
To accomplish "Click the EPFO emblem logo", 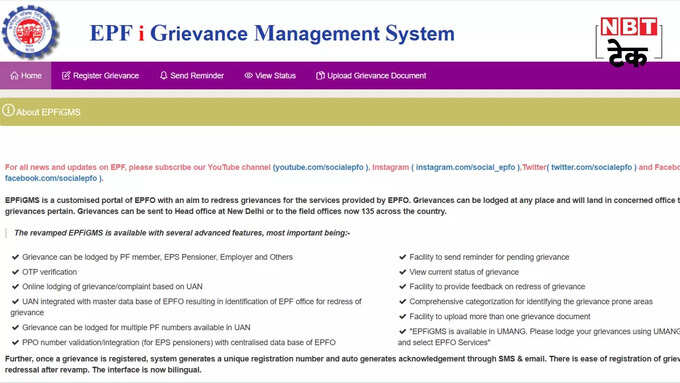I will [x=30, y=32].
